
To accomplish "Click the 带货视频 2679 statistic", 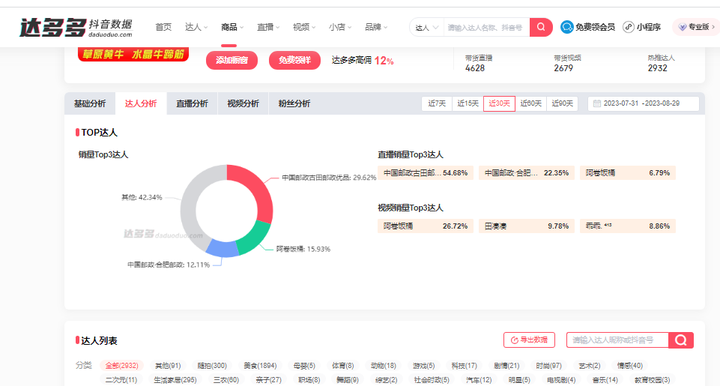I will click(x=567, y=63).
